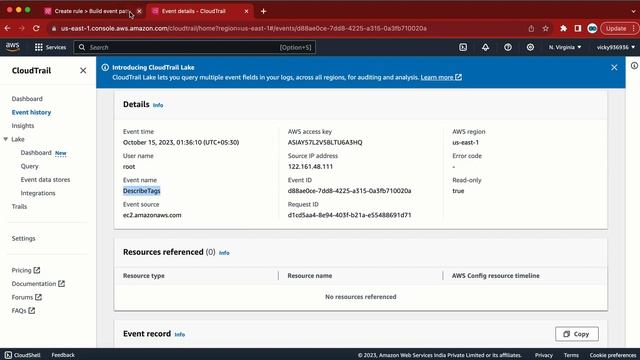This screenshot has width=640, height=360.
Task: Click AWS Config resource timeline column header
Action: pos(496,276)
